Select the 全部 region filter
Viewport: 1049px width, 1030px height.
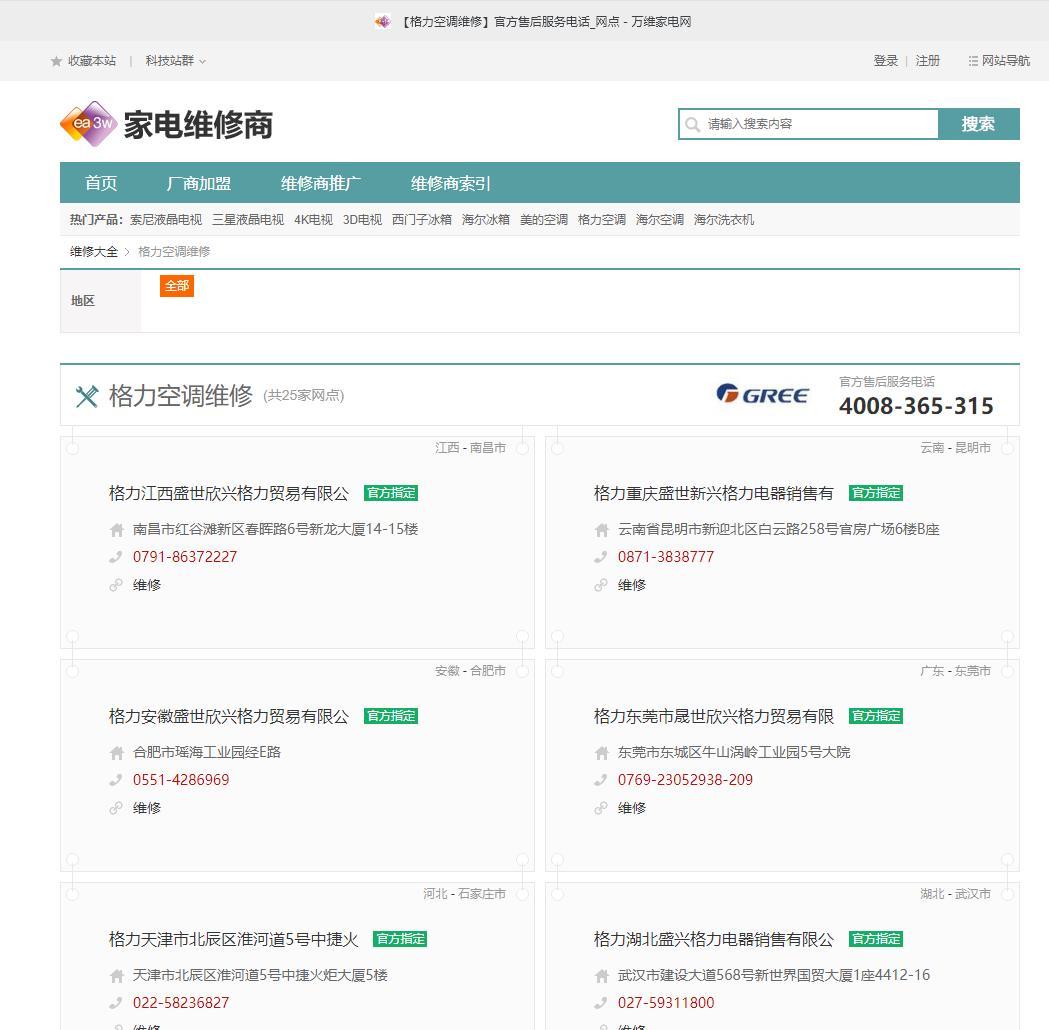click(177, 286)
